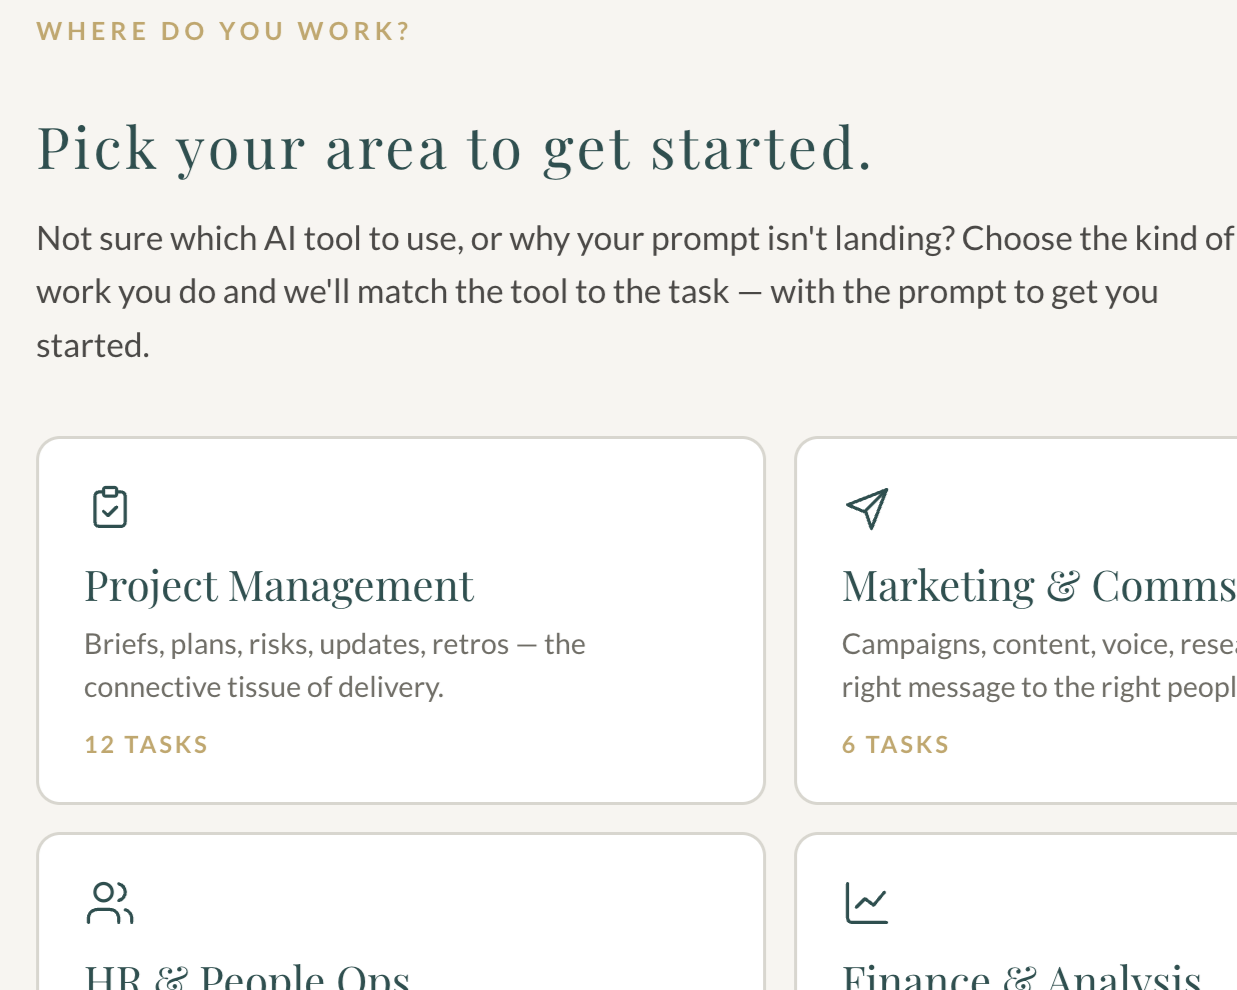Click the 12 TASKS label
The image size is (1237, 990).
(x=146, y=745)
